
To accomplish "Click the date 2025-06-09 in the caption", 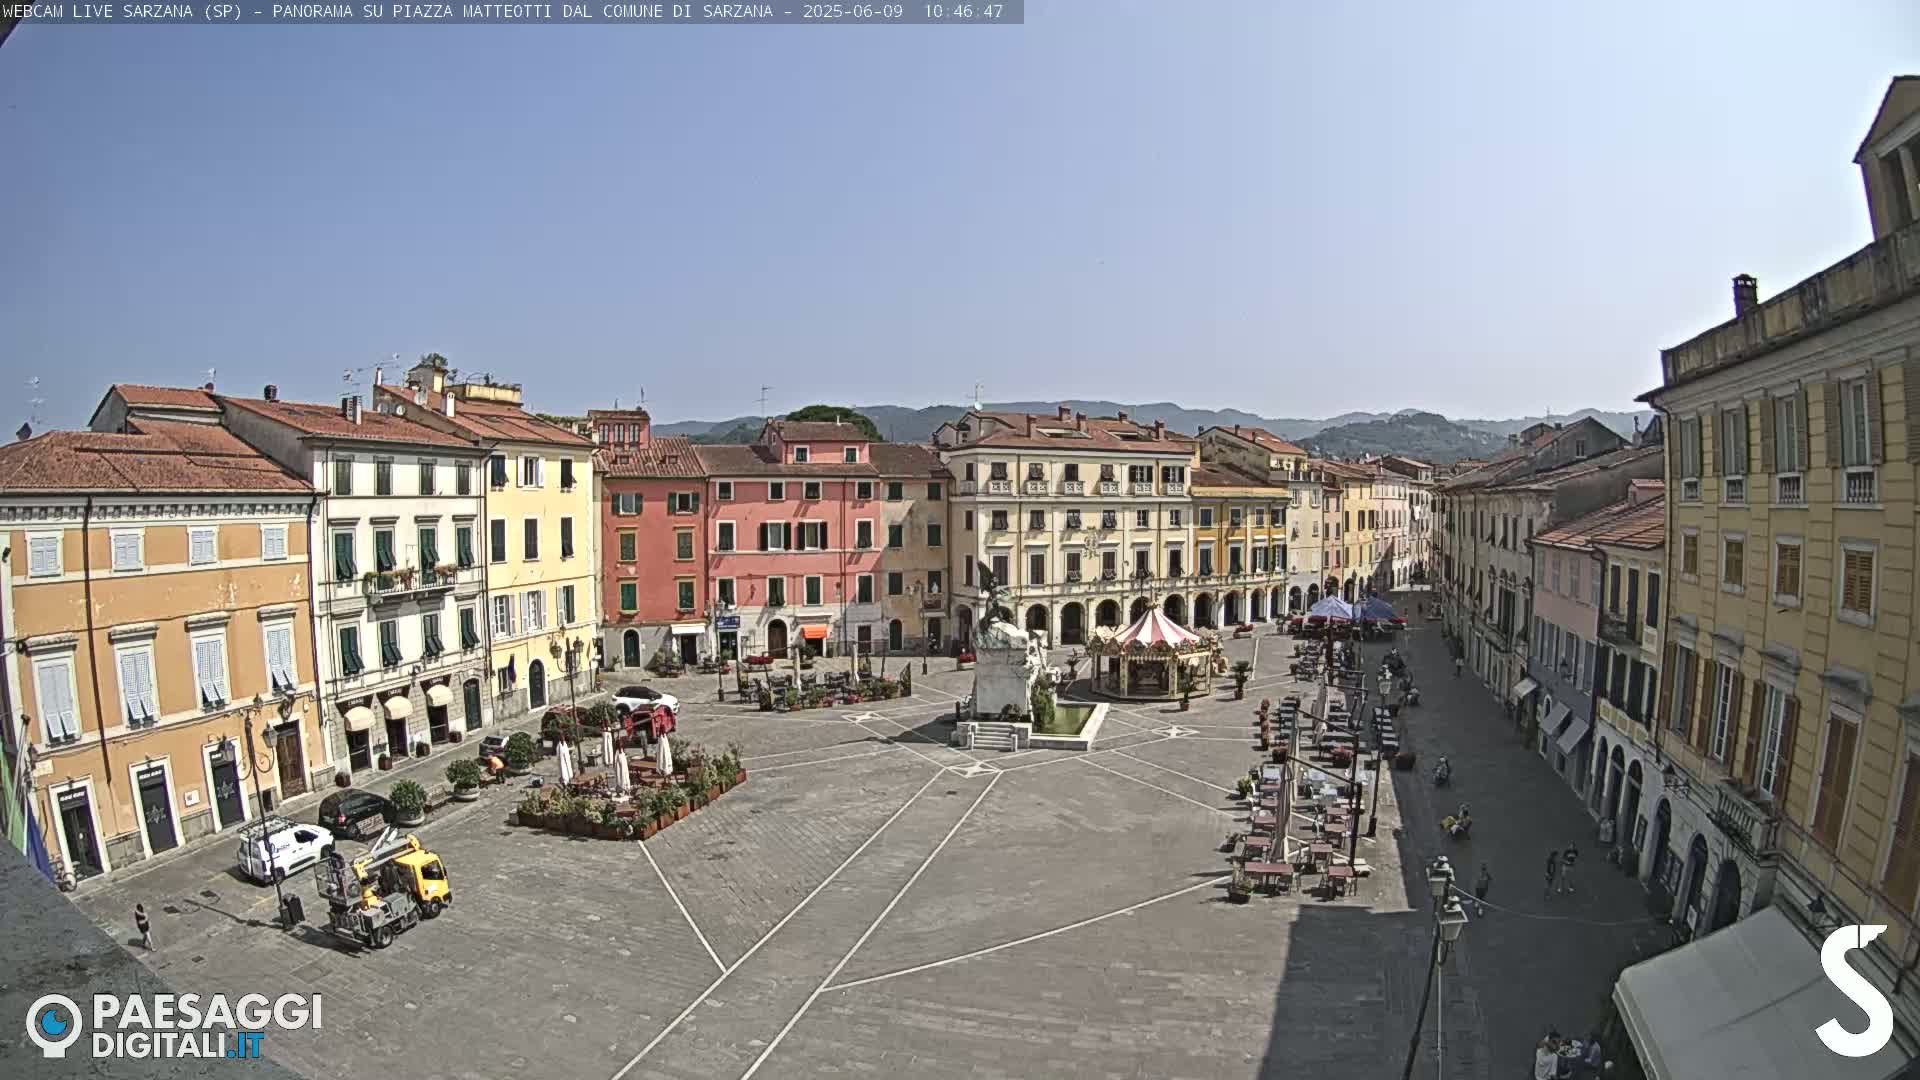I will click(x=852, y=11).
